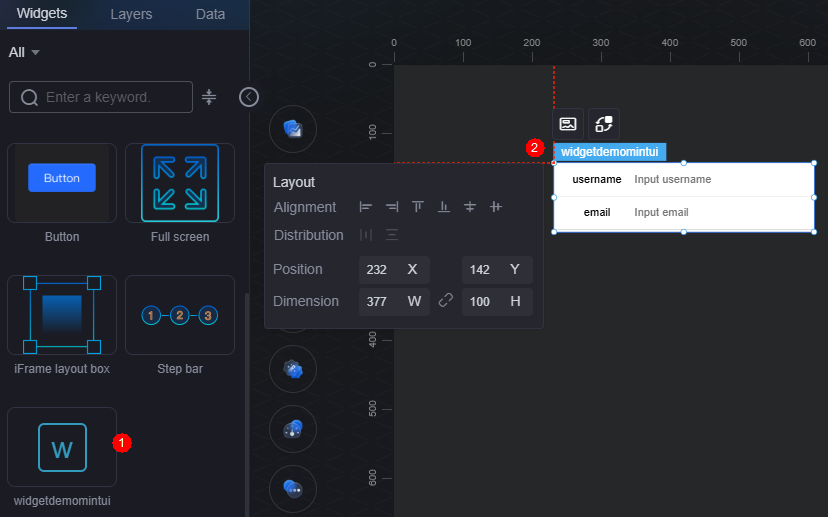Click the X position field
The image size is (828, 517).
click(394, 270)
